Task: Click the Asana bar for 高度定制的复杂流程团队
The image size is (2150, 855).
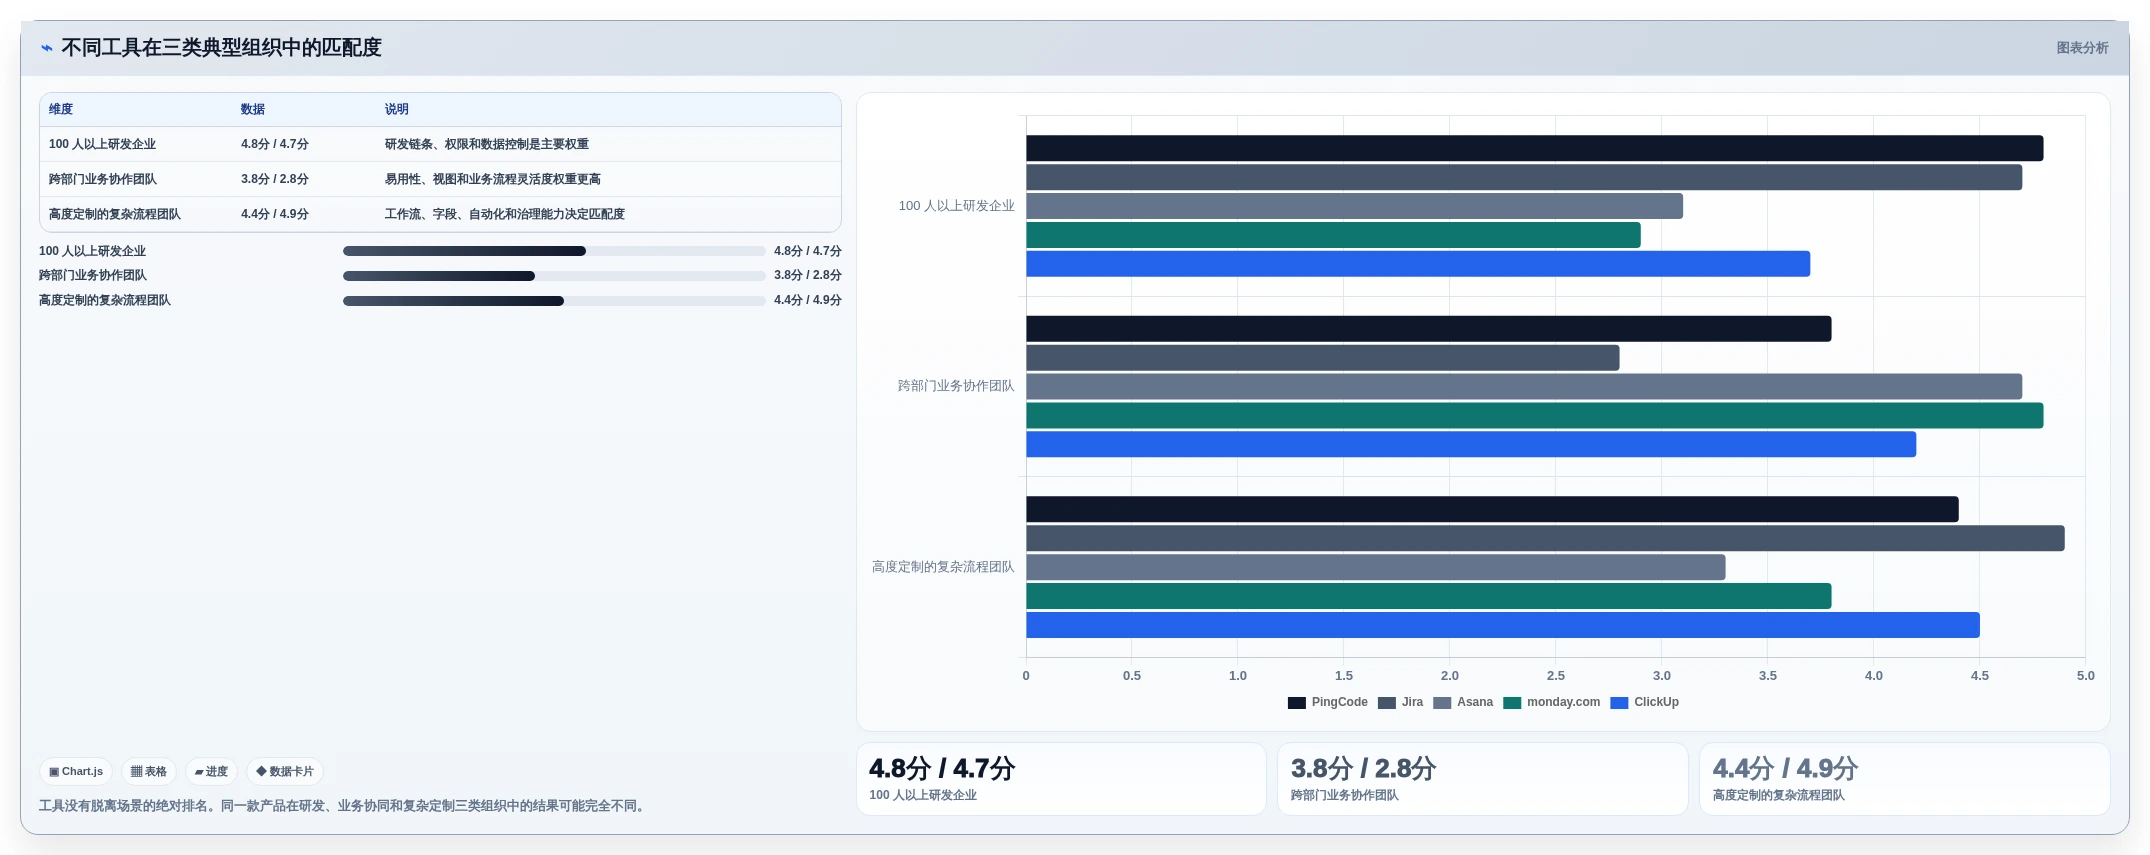Action: click(x=1375, y=567)
